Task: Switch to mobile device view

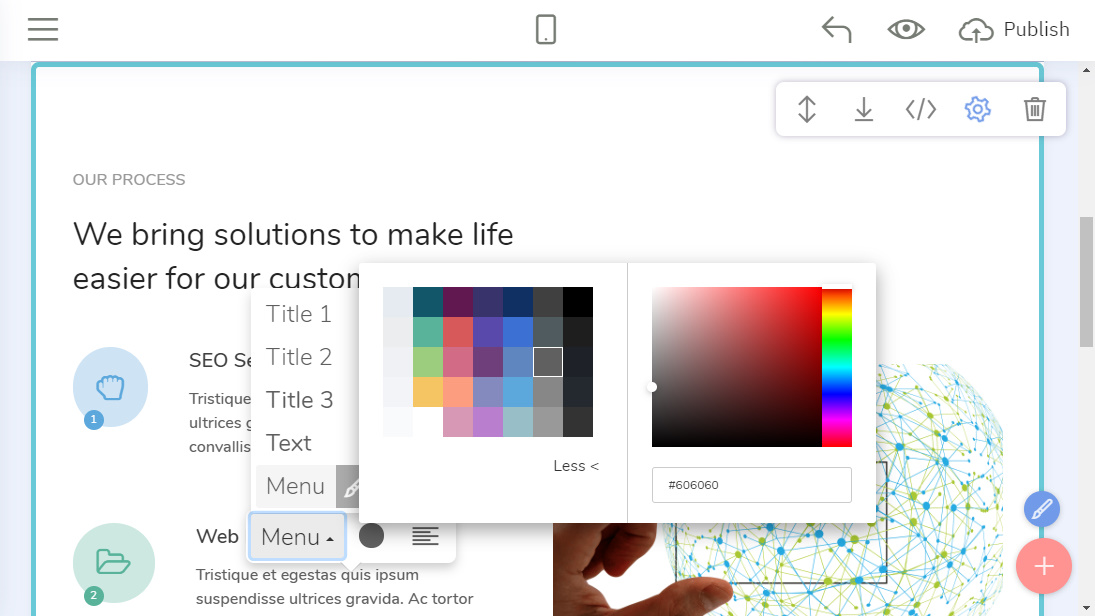Action: coord(546,30)
